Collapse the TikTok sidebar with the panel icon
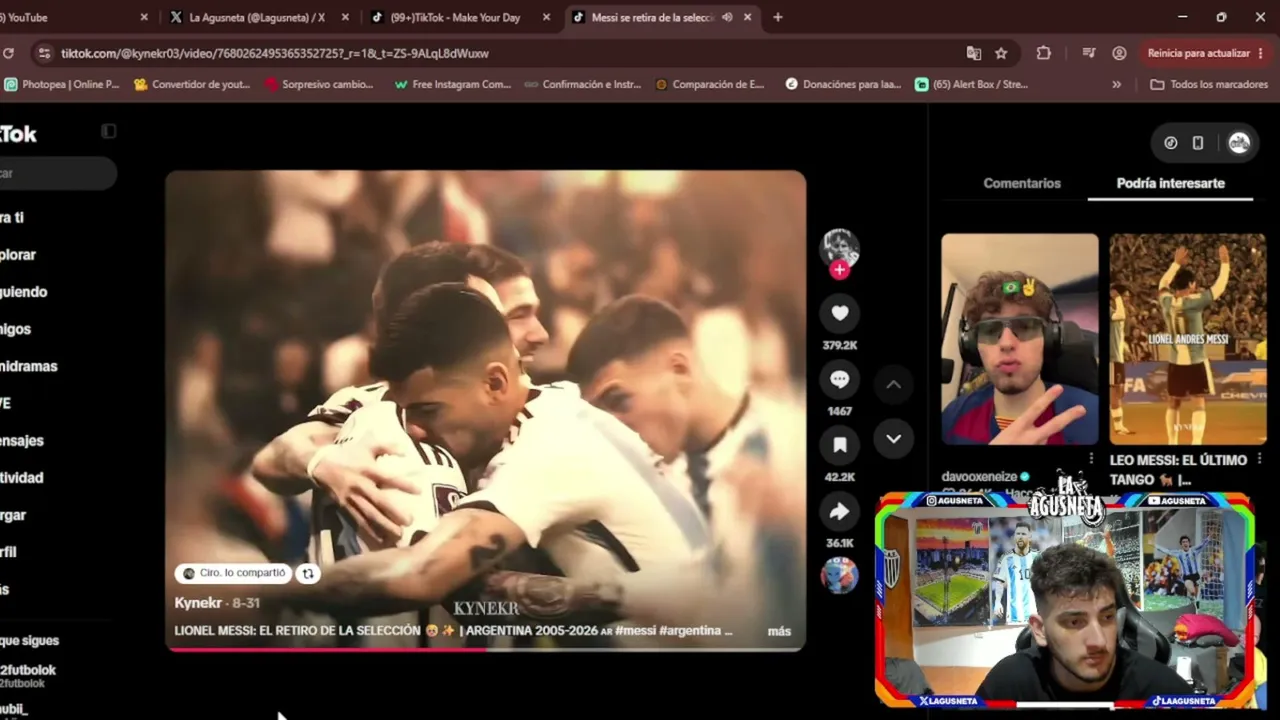The height and width of the screenshot is (720, 1280). pyautogui.click(x=108, y=131)
